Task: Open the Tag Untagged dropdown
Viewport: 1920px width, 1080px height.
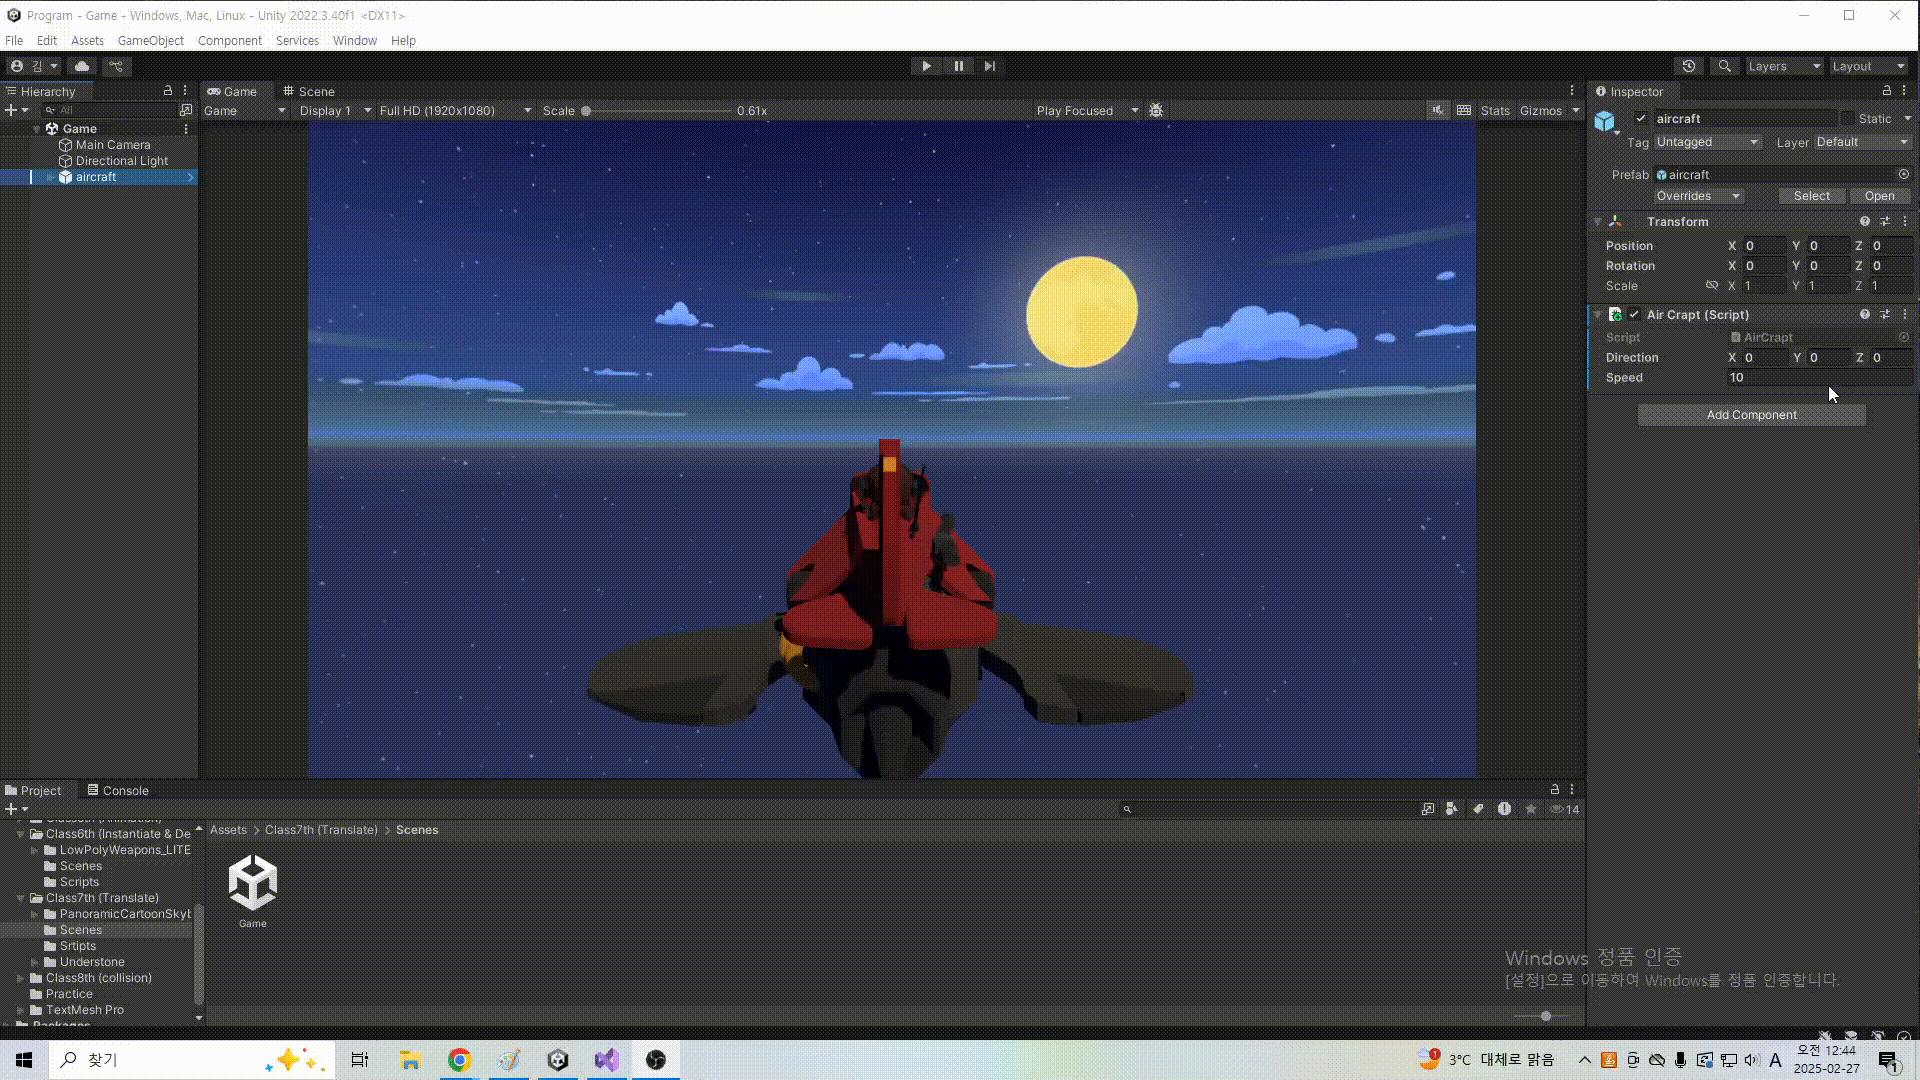Action: (1707, 142)
